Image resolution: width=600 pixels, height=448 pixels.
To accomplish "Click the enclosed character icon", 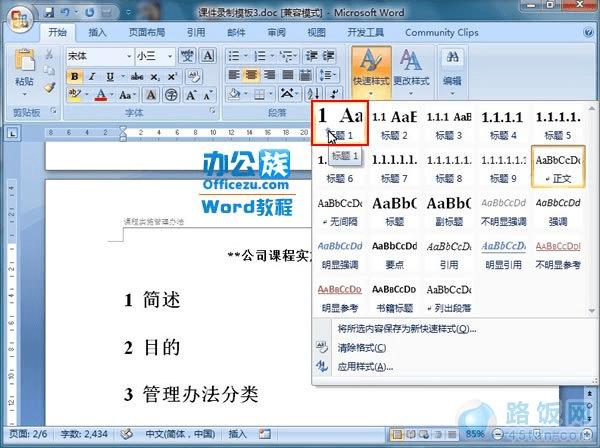I will click(171, 94).
